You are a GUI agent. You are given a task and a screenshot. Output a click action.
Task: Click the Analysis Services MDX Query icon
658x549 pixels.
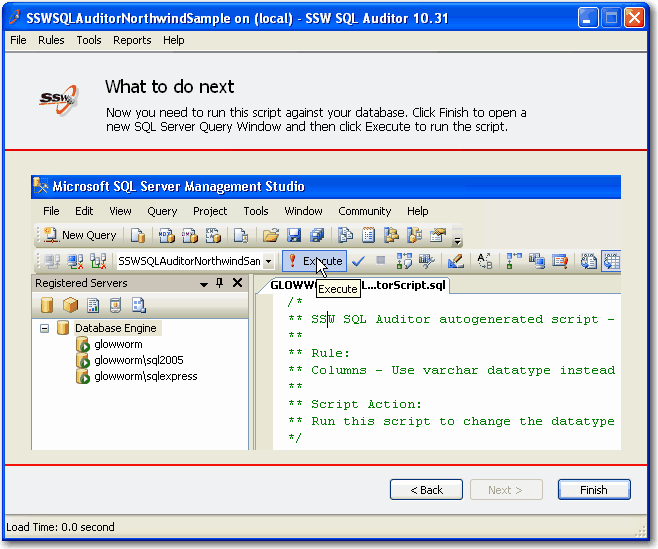[x=167, y=235]
